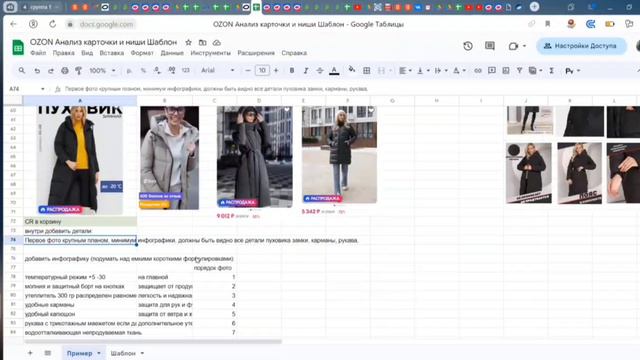Viewport: 640px width, 360px height.
Task: Open the Правка menu
Action: point(63,53)
